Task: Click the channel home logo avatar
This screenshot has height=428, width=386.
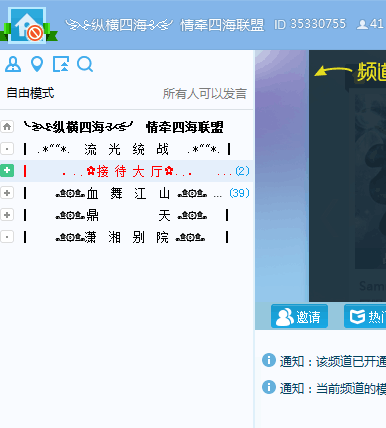Action: coord(27,26)
